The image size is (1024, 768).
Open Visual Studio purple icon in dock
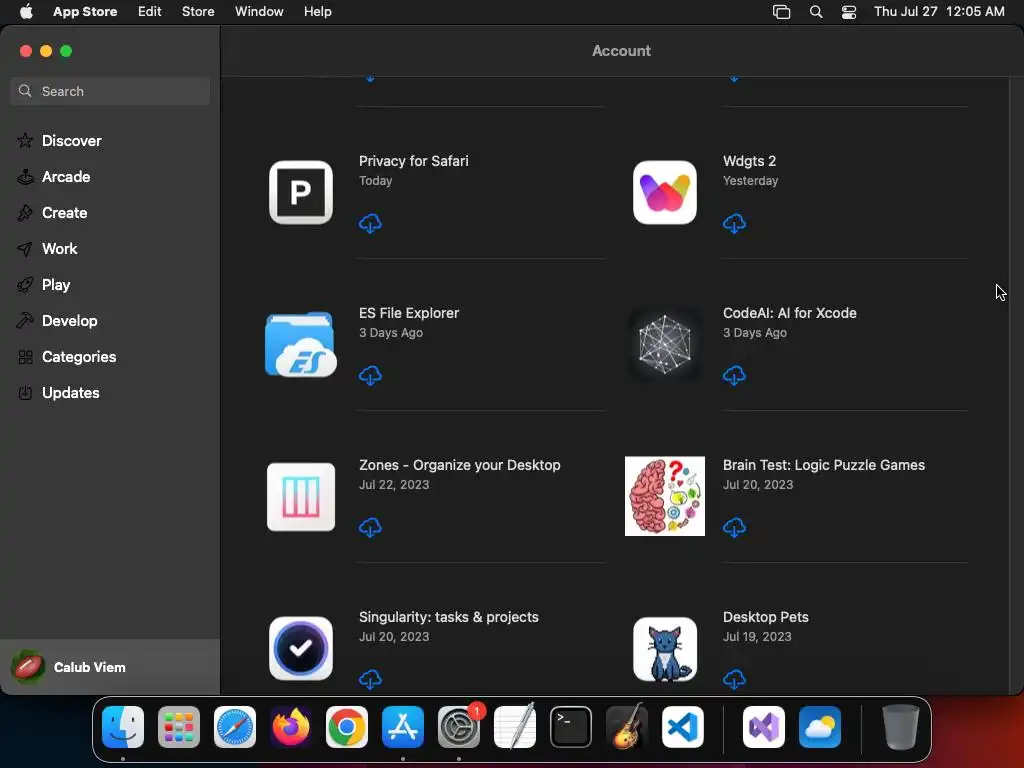764,727
